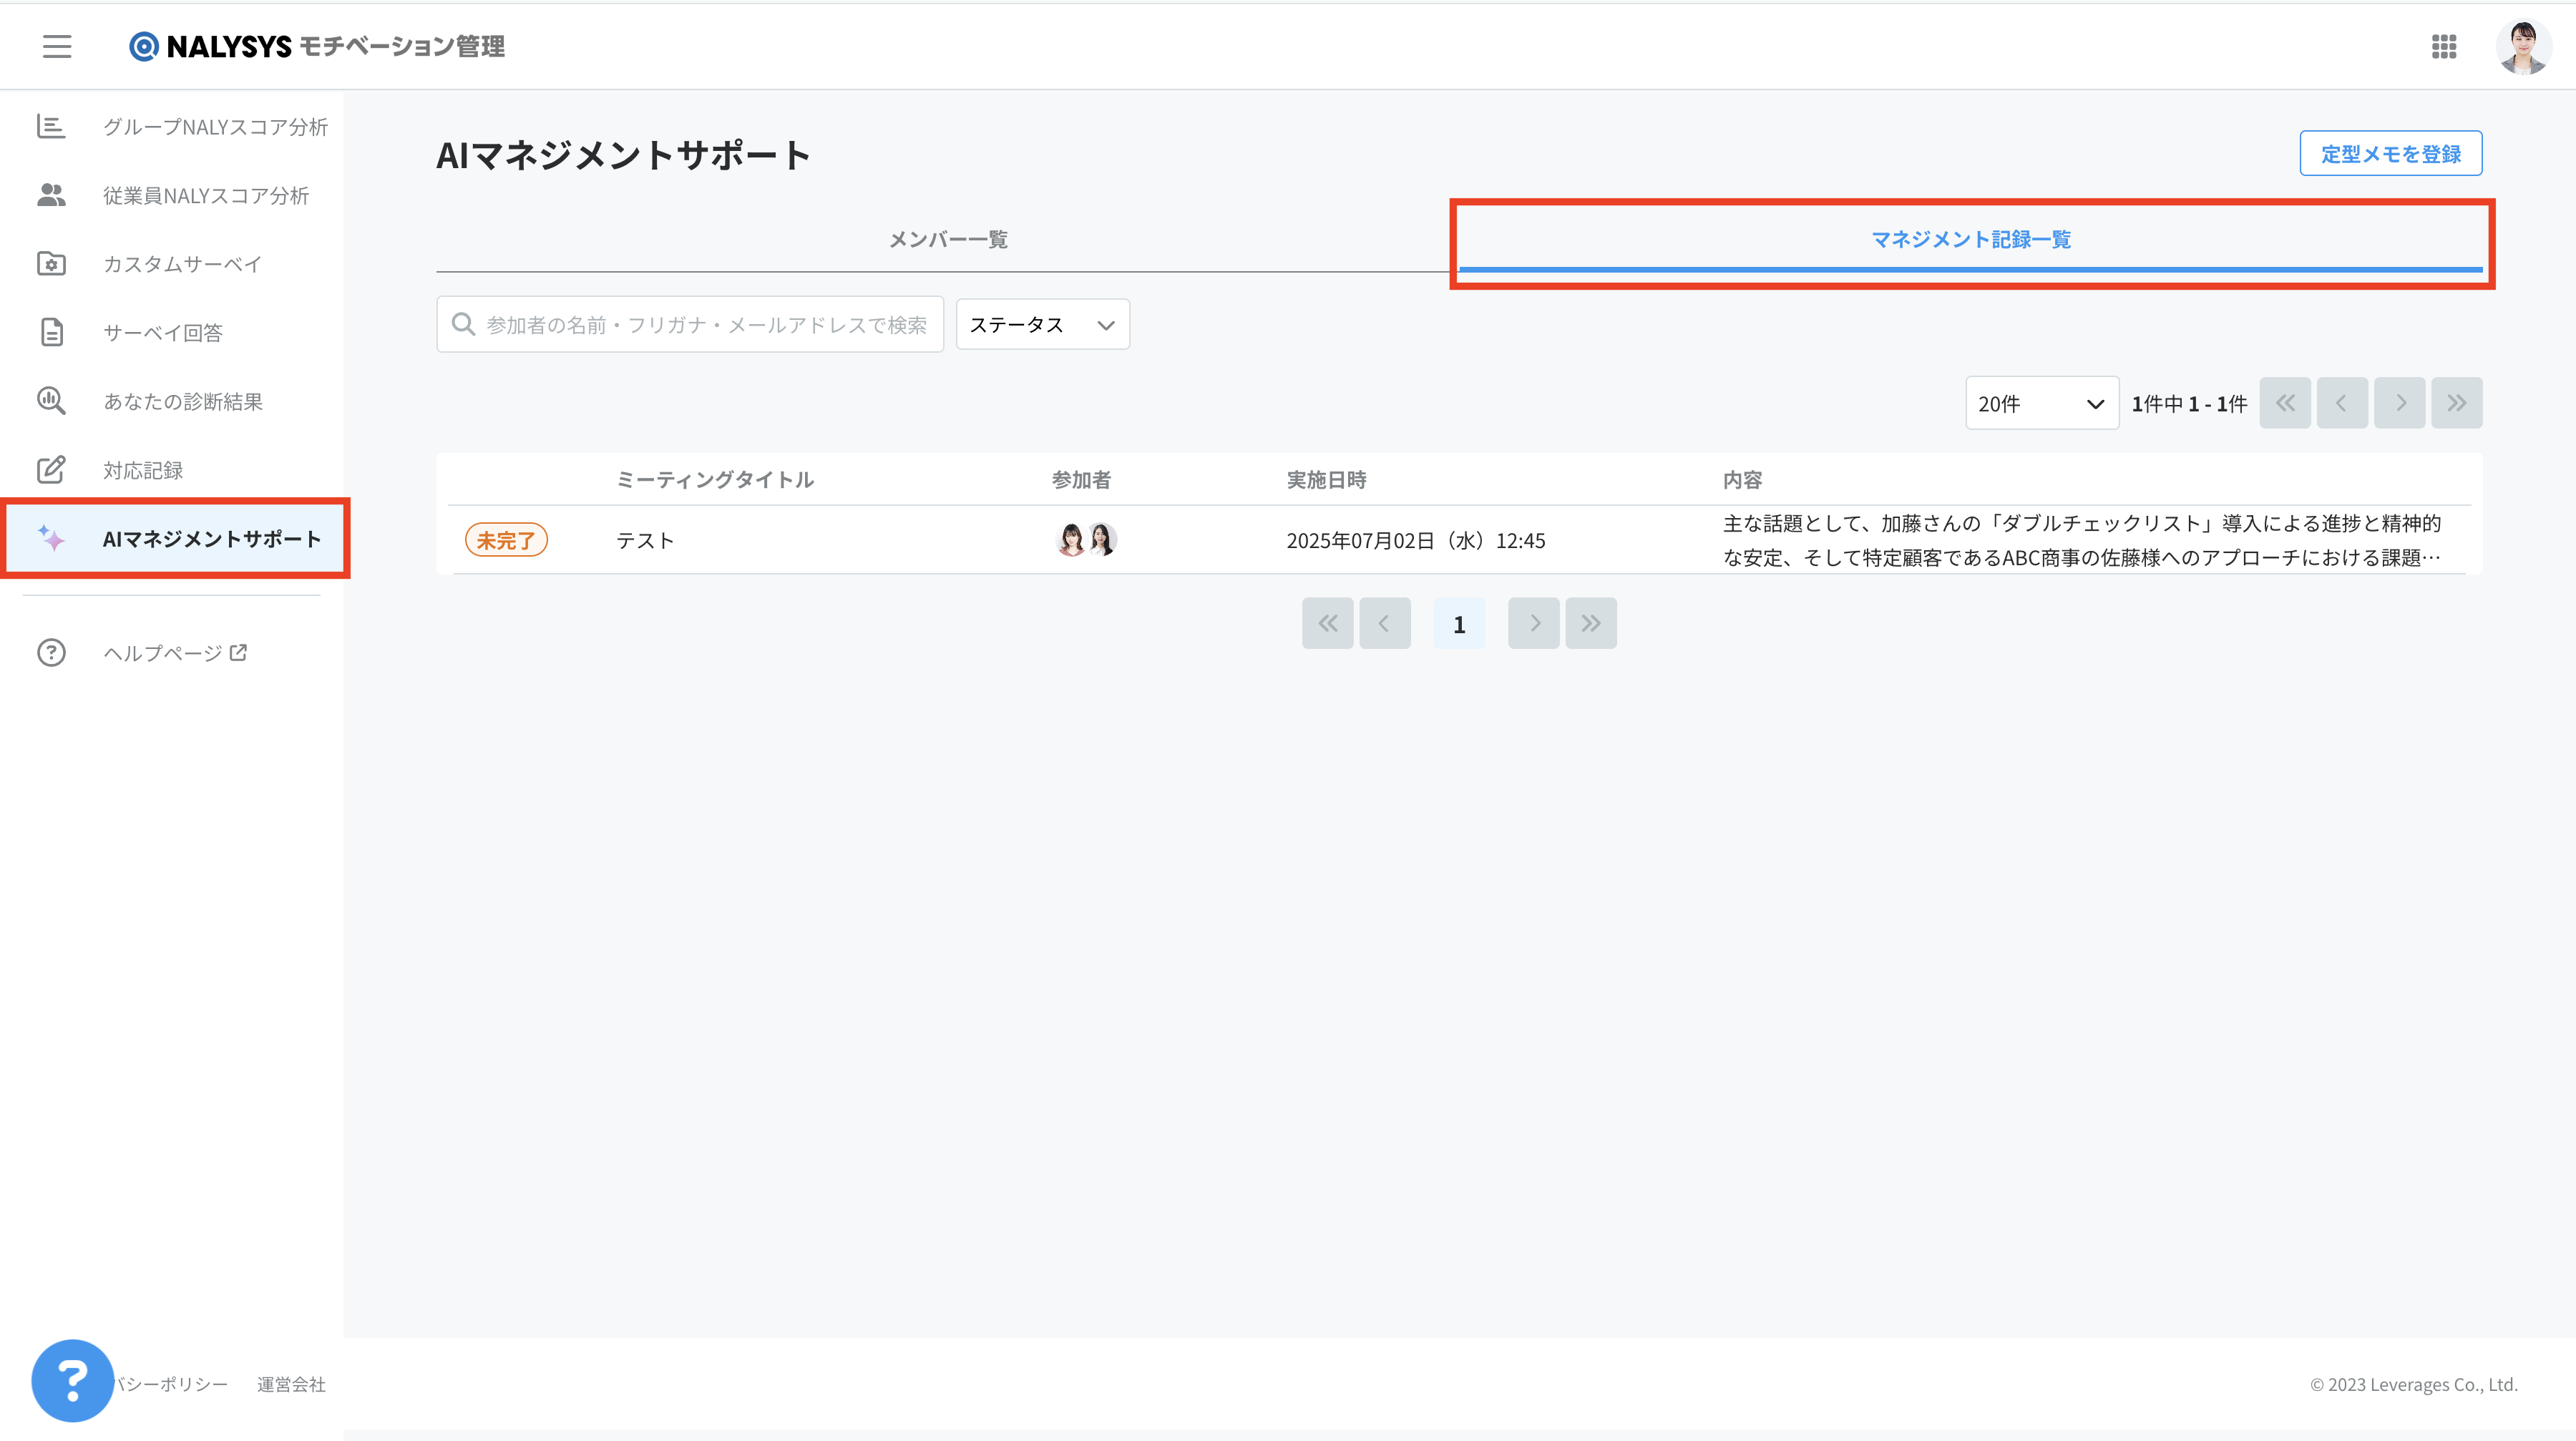Click bottom last-page double arrow
Image resolution: width=2576 pixels, height=1441 pixels.
coord(1591,623)
